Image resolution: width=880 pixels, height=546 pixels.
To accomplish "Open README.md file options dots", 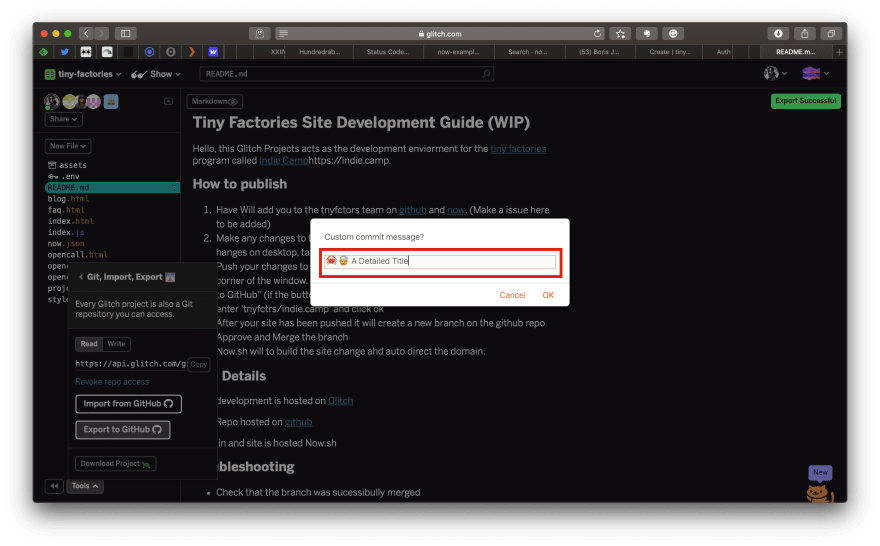I will coord(175,187).
